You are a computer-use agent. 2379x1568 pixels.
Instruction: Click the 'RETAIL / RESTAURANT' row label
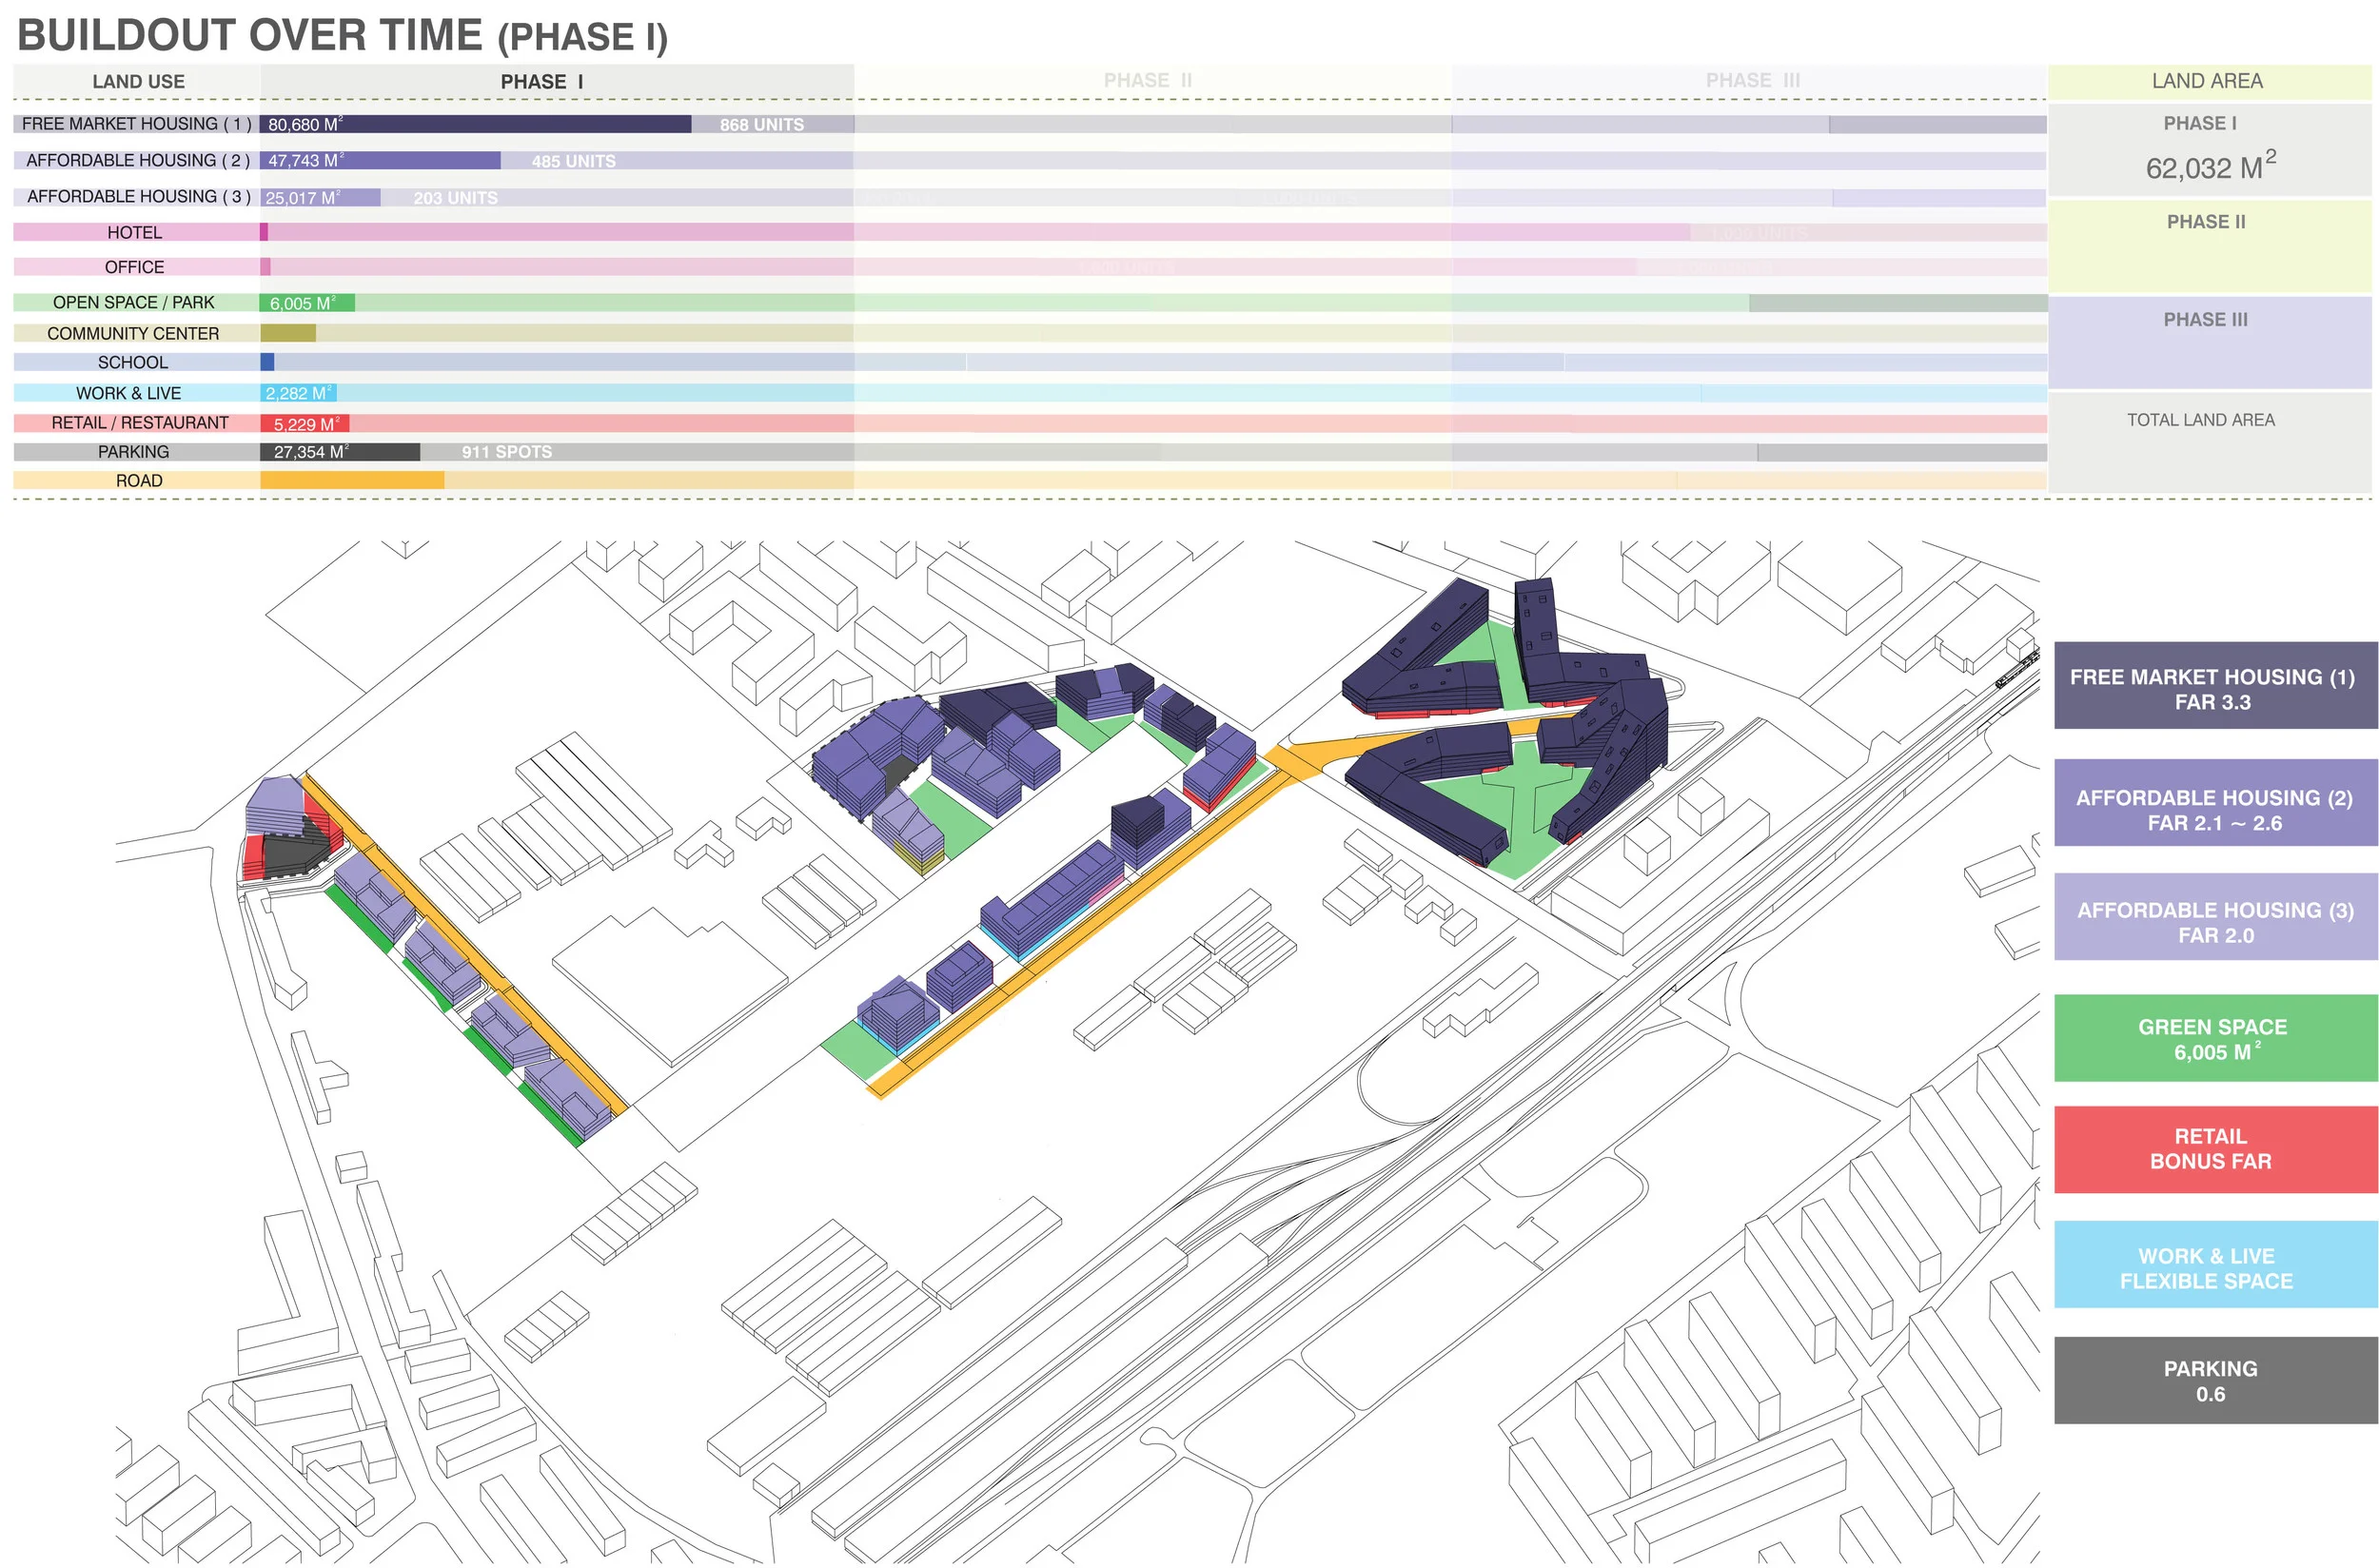(x=139, y=423)
